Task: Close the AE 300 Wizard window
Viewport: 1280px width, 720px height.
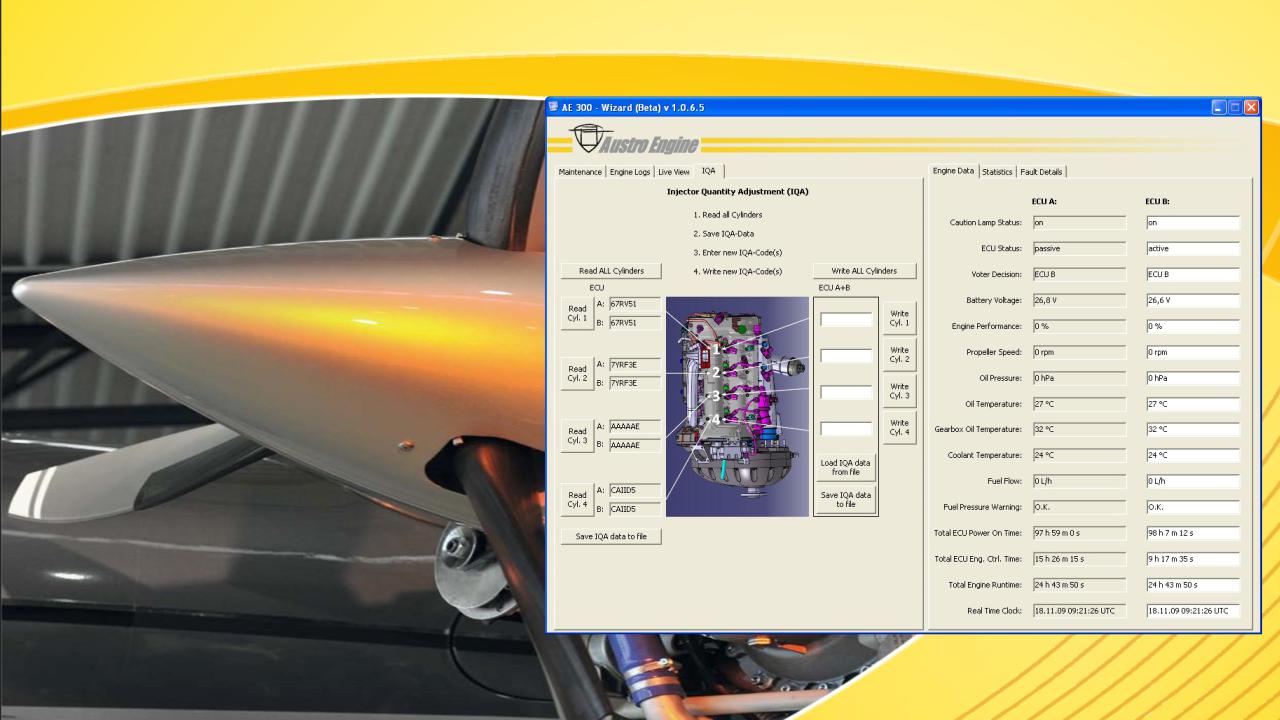Action: pos(1251,107)
